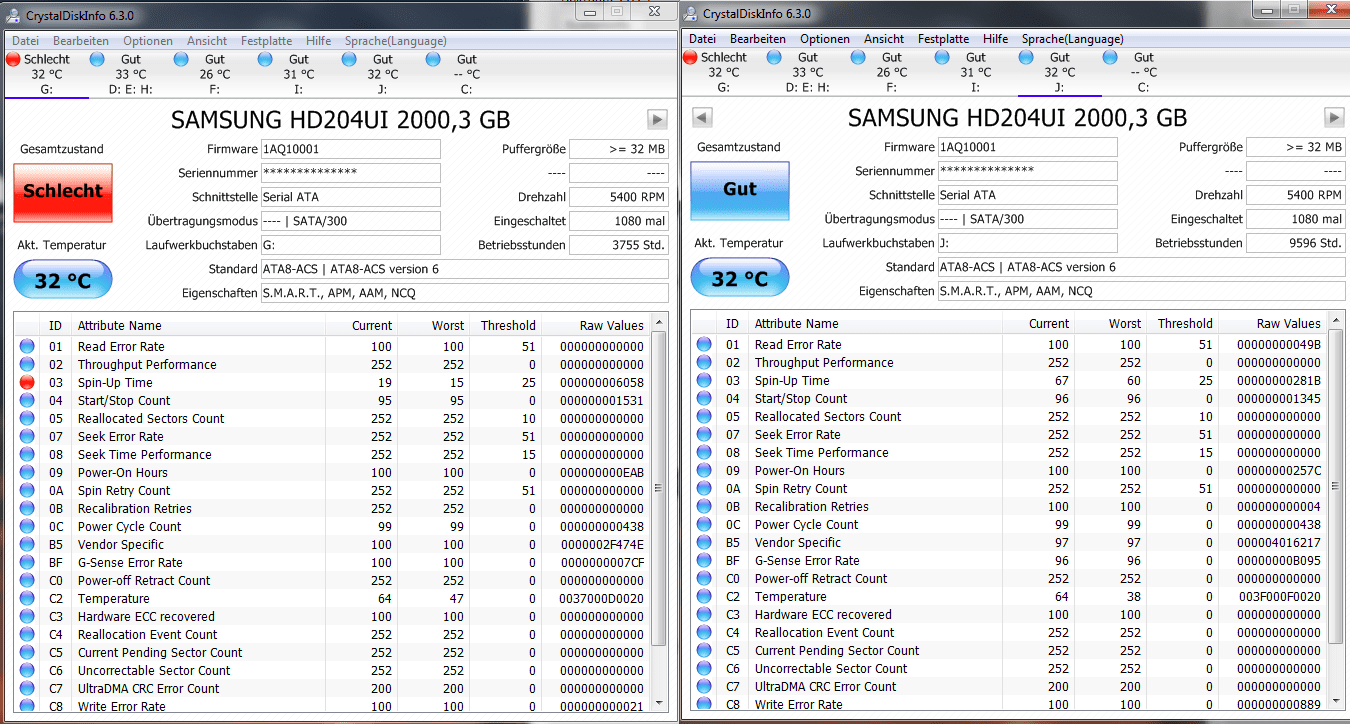The image size is (1350, 724).
Task: Open Ansicht menu in right window
Action: [x=884, y=39]
